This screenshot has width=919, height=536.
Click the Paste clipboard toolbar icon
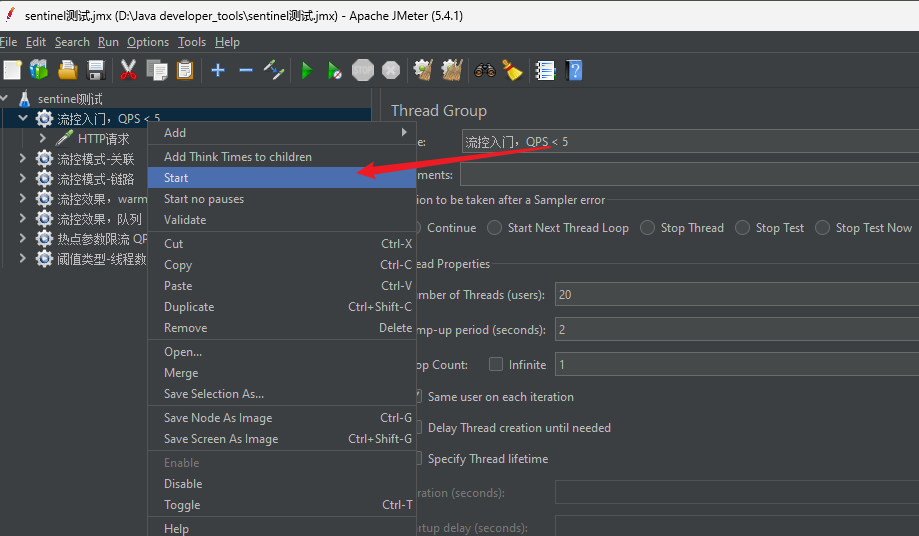pyautogui.click(x=185, y=70)
